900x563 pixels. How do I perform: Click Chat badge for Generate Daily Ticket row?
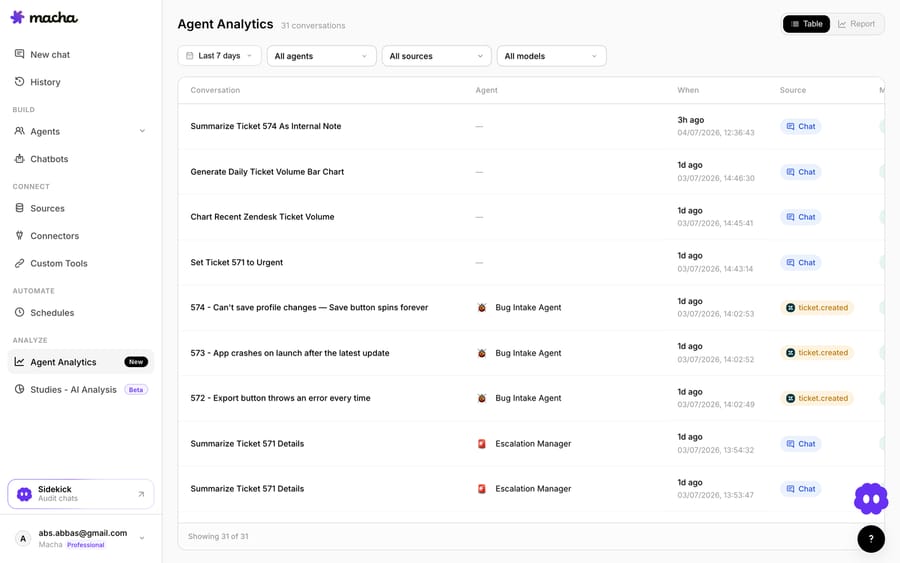[800, 172]
